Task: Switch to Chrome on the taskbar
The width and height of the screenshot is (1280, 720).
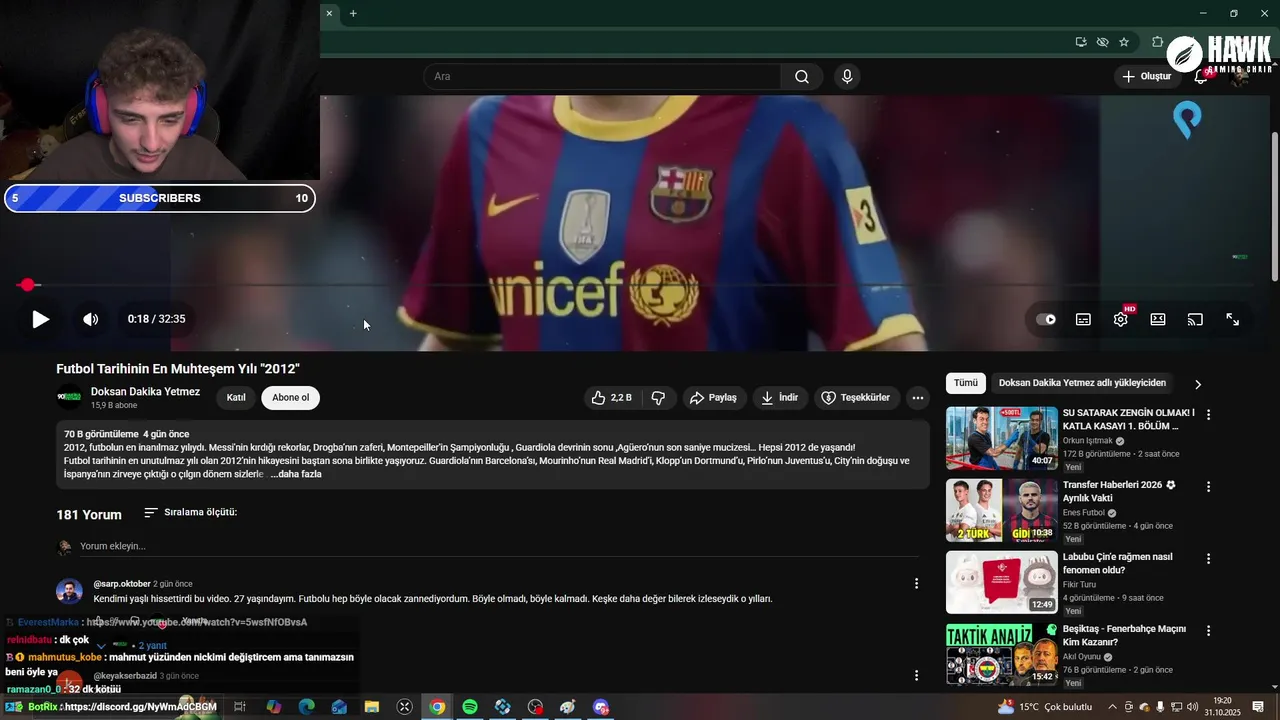Action: (437, 707)
